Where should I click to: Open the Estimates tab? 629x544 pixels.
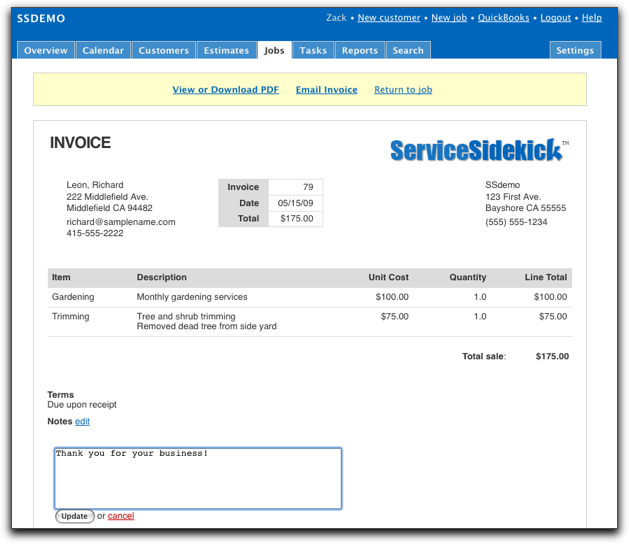pos(226,51)
